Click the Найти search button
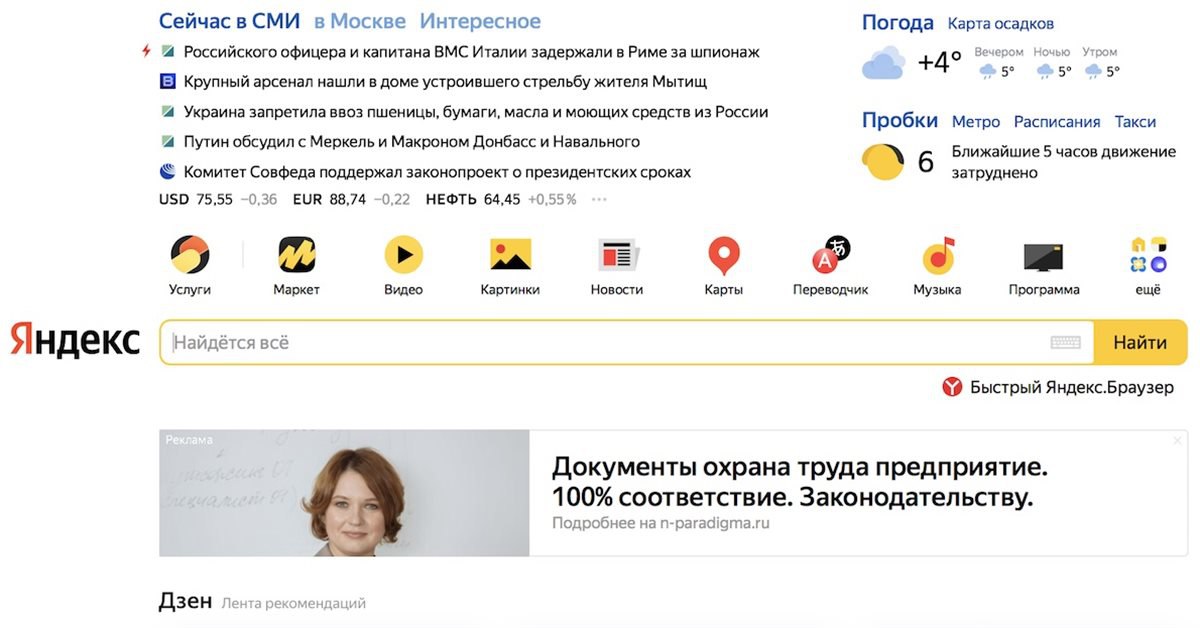The width and height of the screenshot is (1200, 628). [1140, 342]
